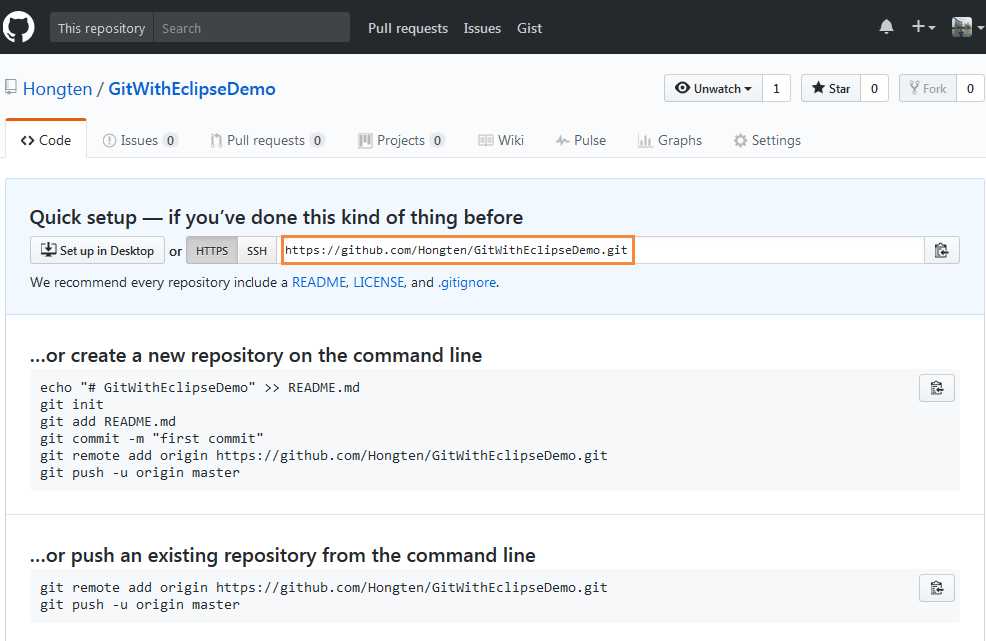Image resolution: width=986 pixels, height=641 pixels.
Task: Switch to the Code tab
Action: point(46,140)
